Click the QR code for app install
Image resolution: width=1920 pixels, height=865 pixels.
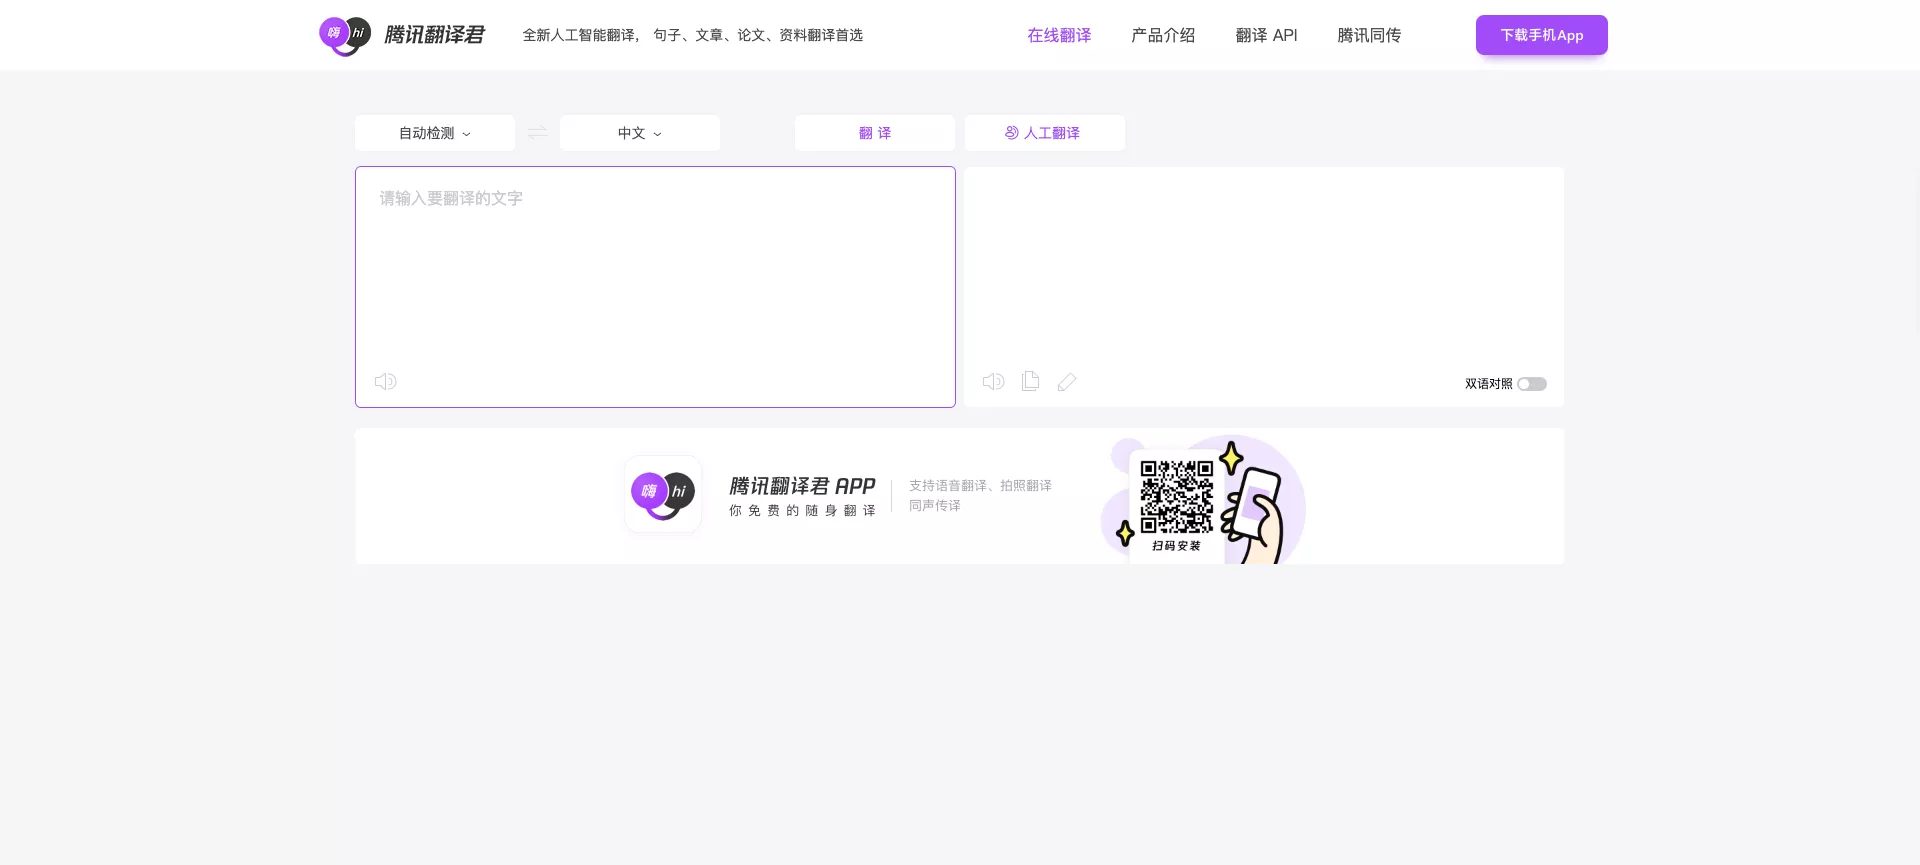tap(1176, 497)
